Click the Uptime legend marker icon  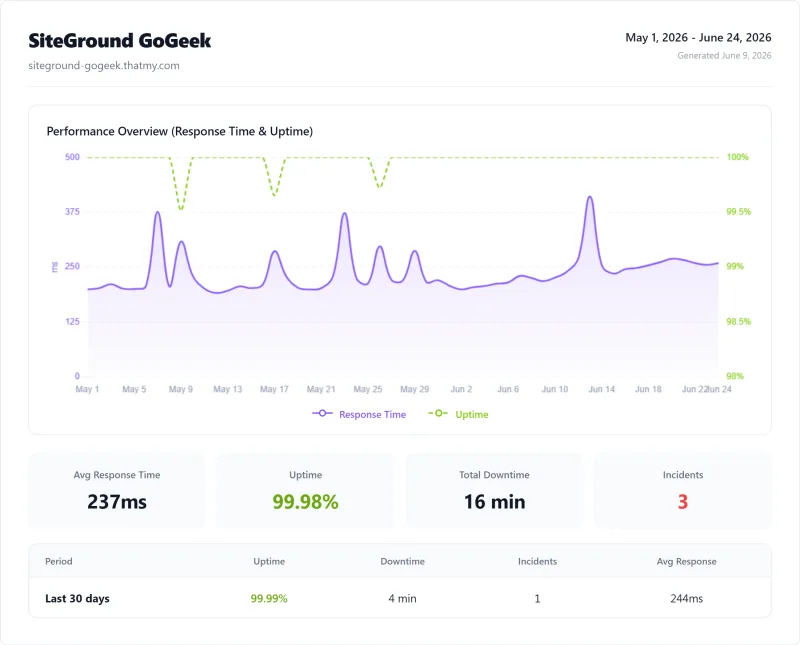point(438,413)
